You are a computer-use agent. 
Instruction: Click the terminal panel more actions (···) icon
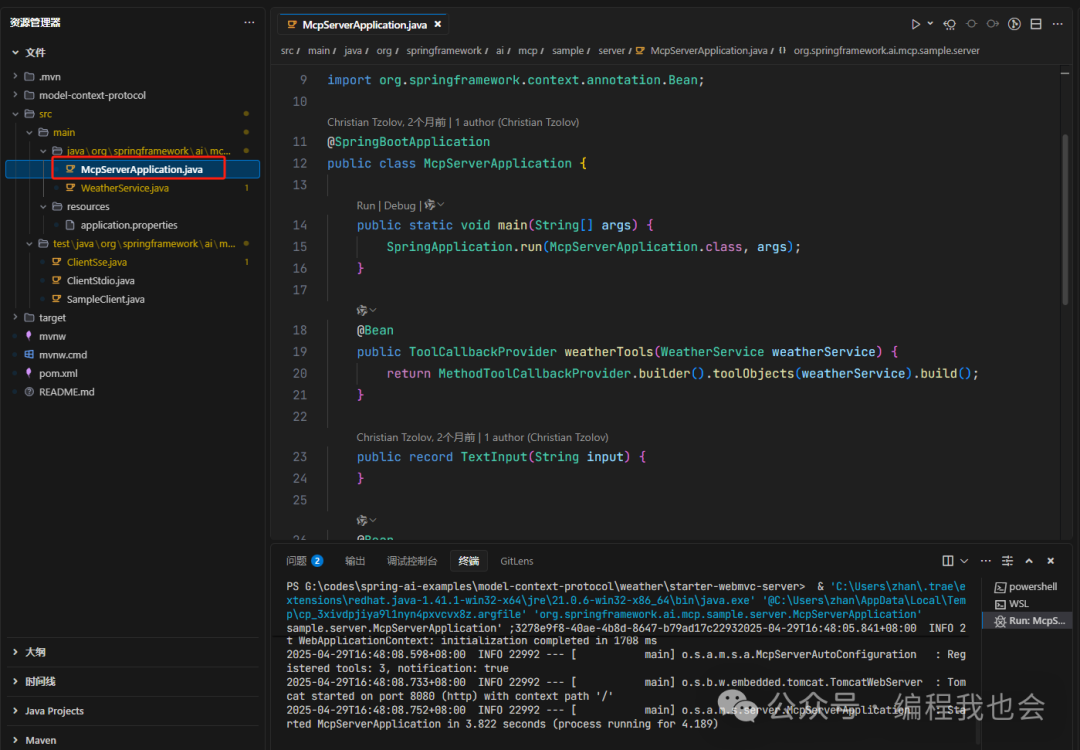(x=985, y=560)
